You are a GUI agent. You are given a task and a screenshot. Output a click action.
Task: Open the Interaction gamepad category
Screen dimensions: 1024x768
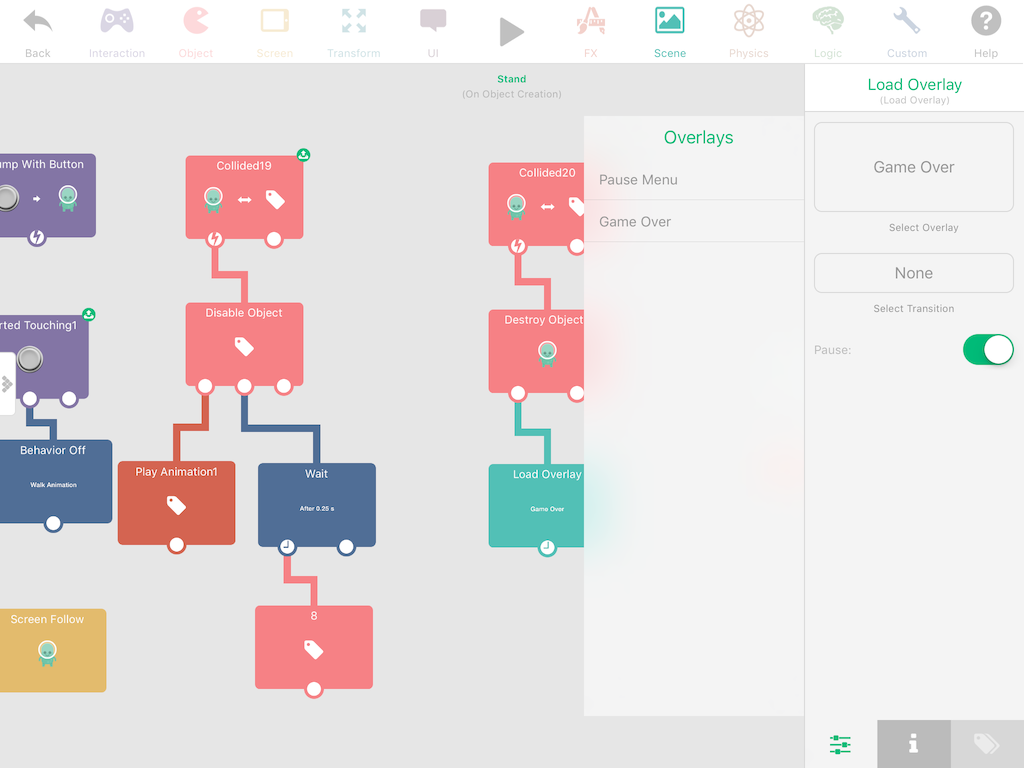pos(117,33)
